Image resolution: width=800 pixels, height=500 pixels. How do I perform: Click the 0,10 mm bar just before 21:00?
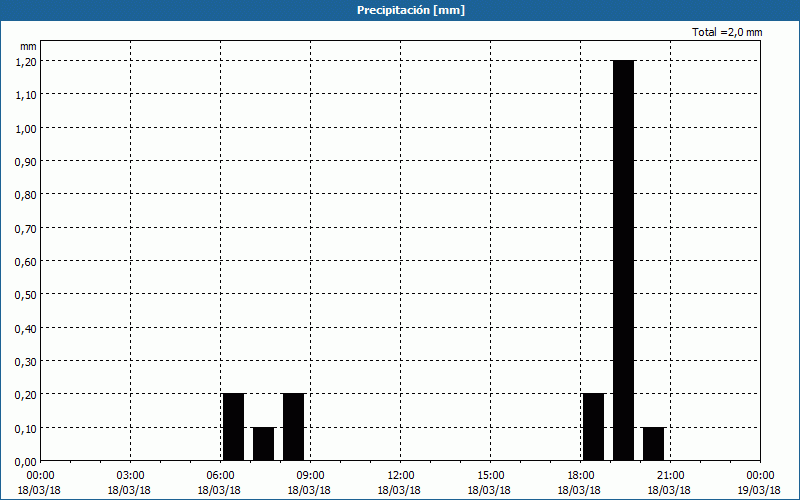coord(654,444)
